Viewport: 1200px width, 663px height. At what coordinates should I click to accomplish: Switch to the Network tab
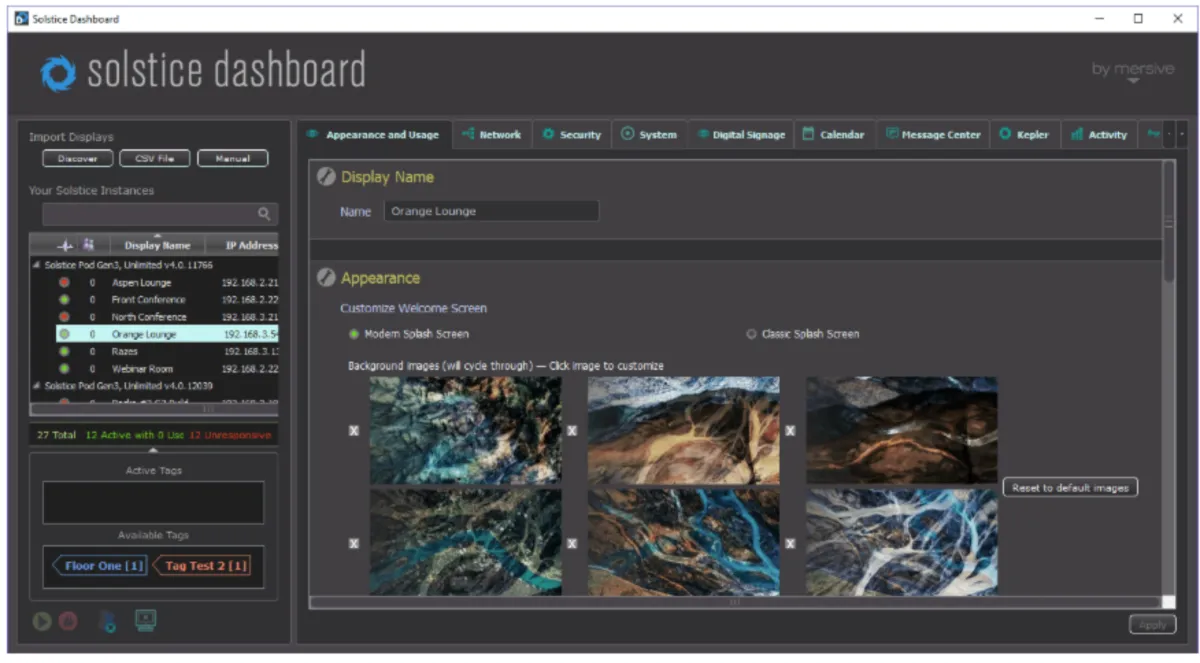click(491, 134)
